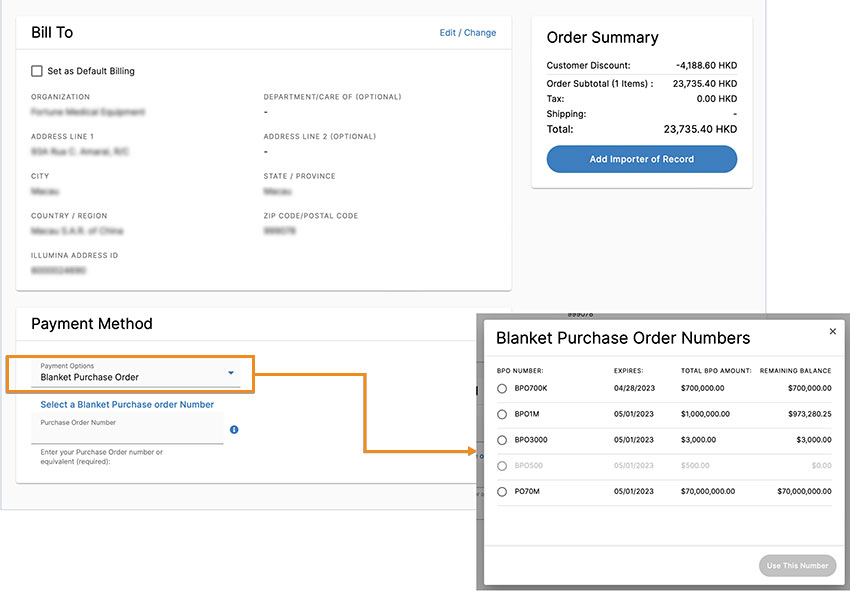Image resolution: width=850 pixels, height=591 pixels.
Task: Choose the PO70M radio option
Action: pyautogui.click(x=502, y=492)
